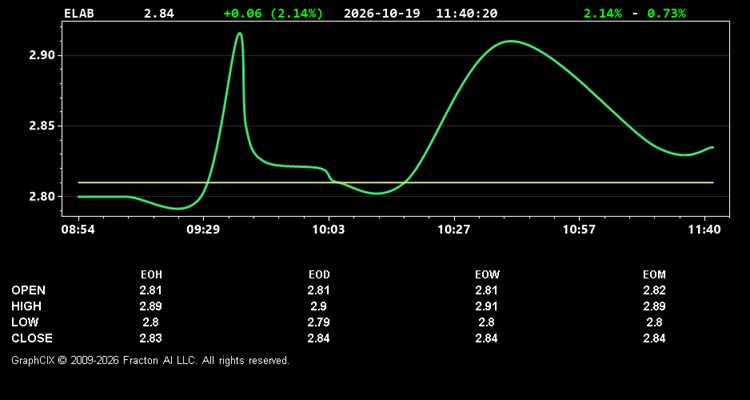Click the EOD low value 2.79
Viewport: 750px width, 400px height.
tap(319, 322)
